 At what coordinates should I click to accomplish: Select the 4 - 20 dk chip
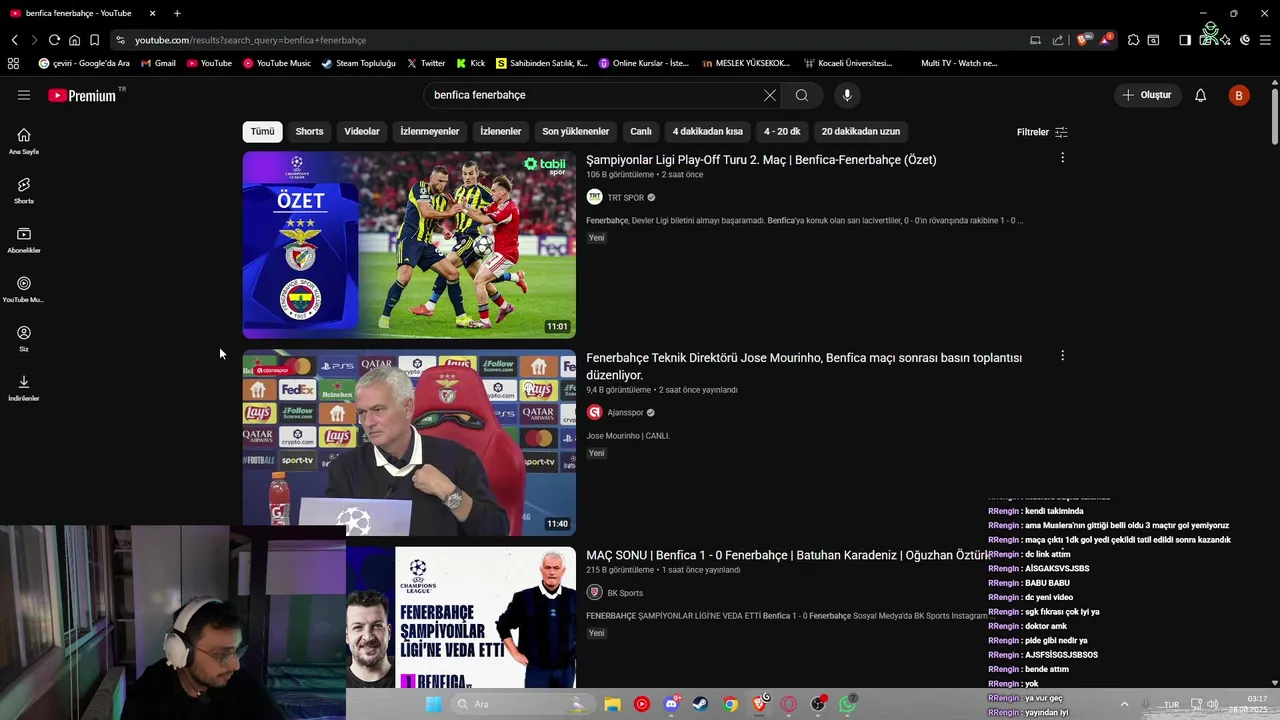tap(782, 131)
